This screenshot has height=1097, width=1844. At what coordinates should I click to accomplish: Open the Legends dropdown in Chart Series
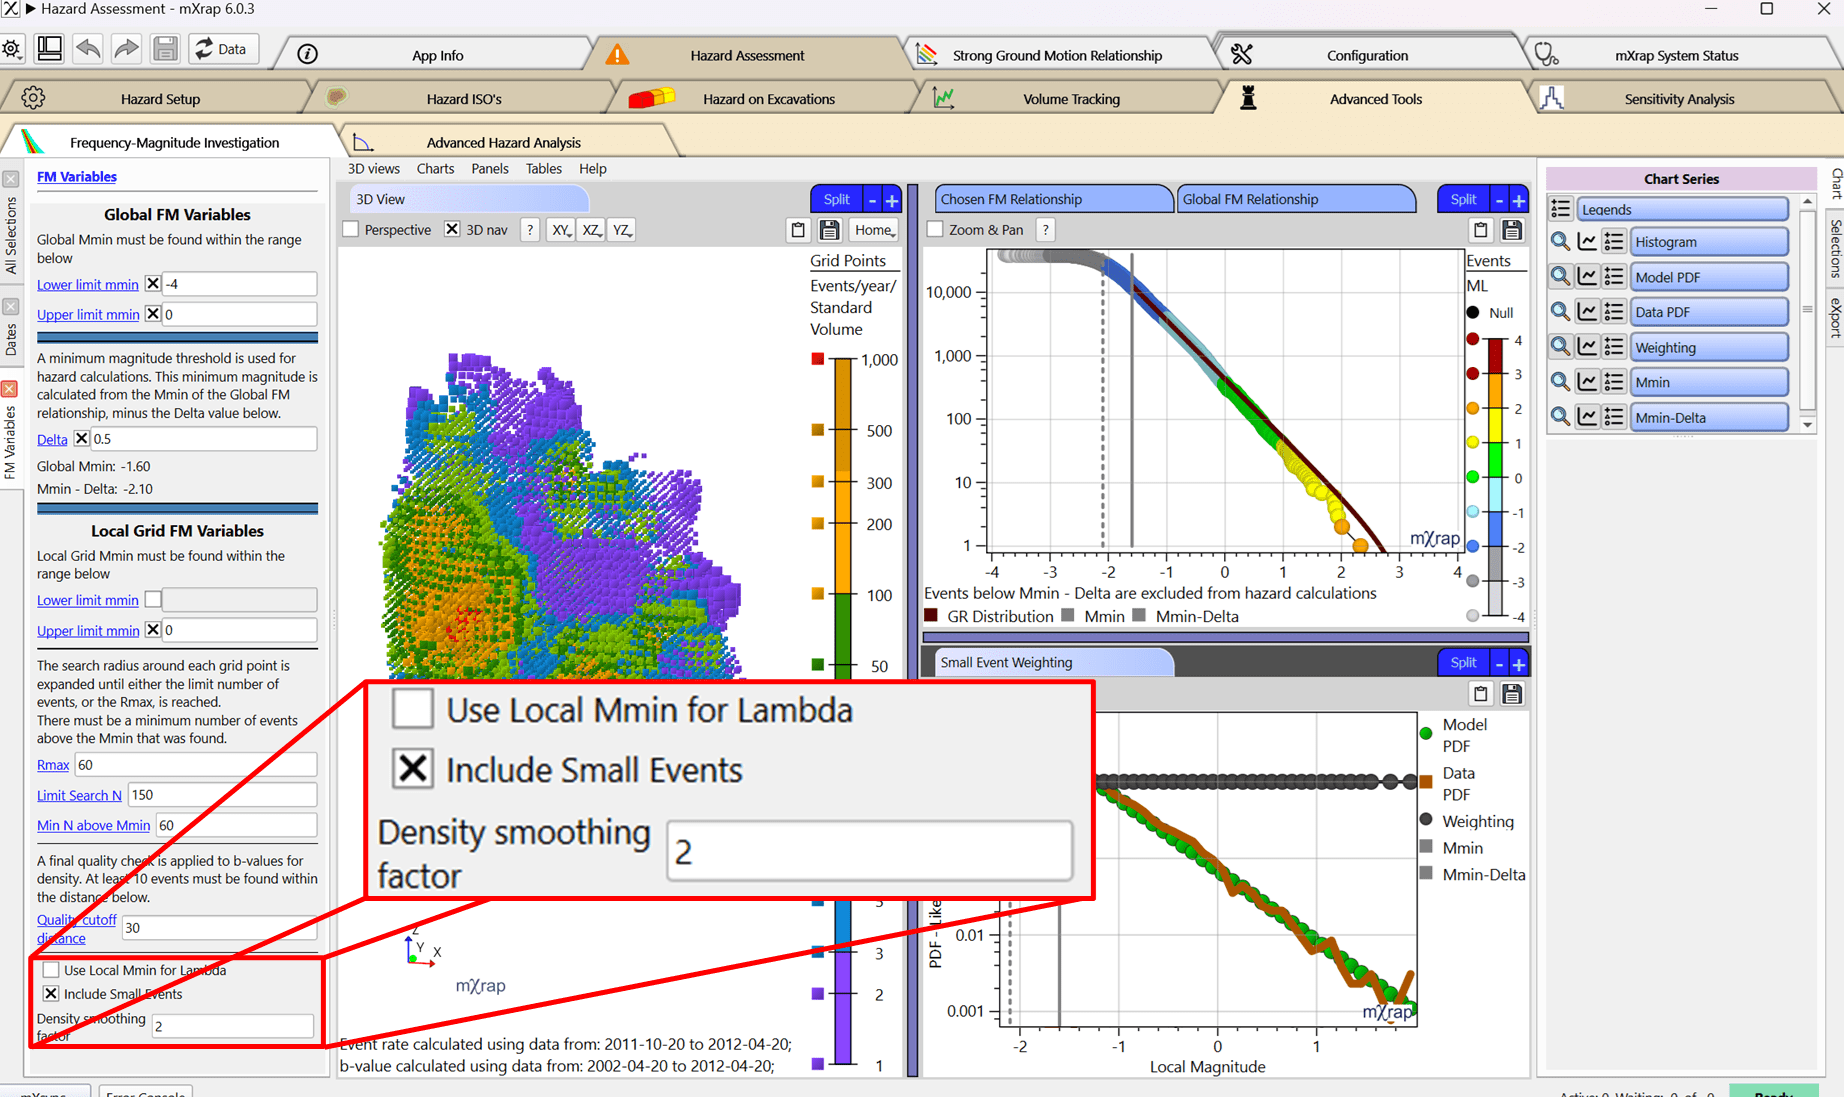click(x=1682, y=209)
